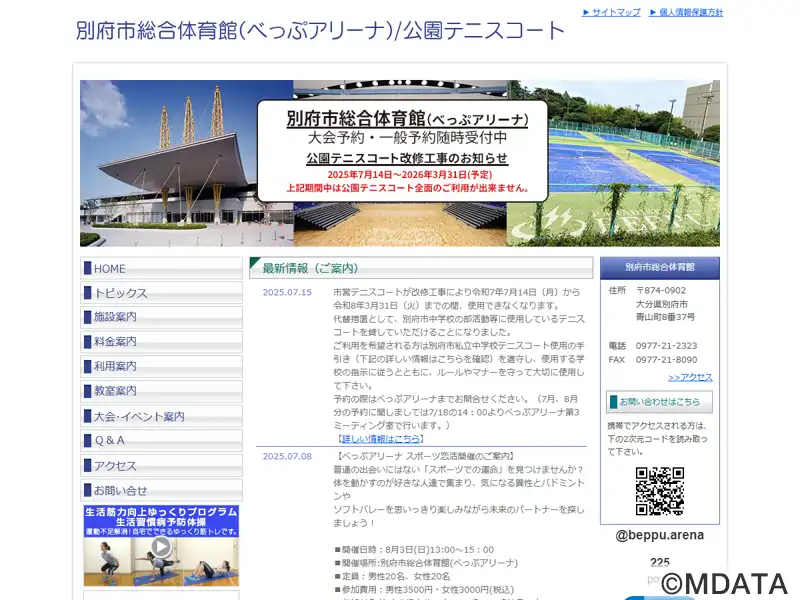Click the 定員：男性20名、女性20名 line
Image resolution: width=800 pixels, height=600 pixels.
point(392,576)
